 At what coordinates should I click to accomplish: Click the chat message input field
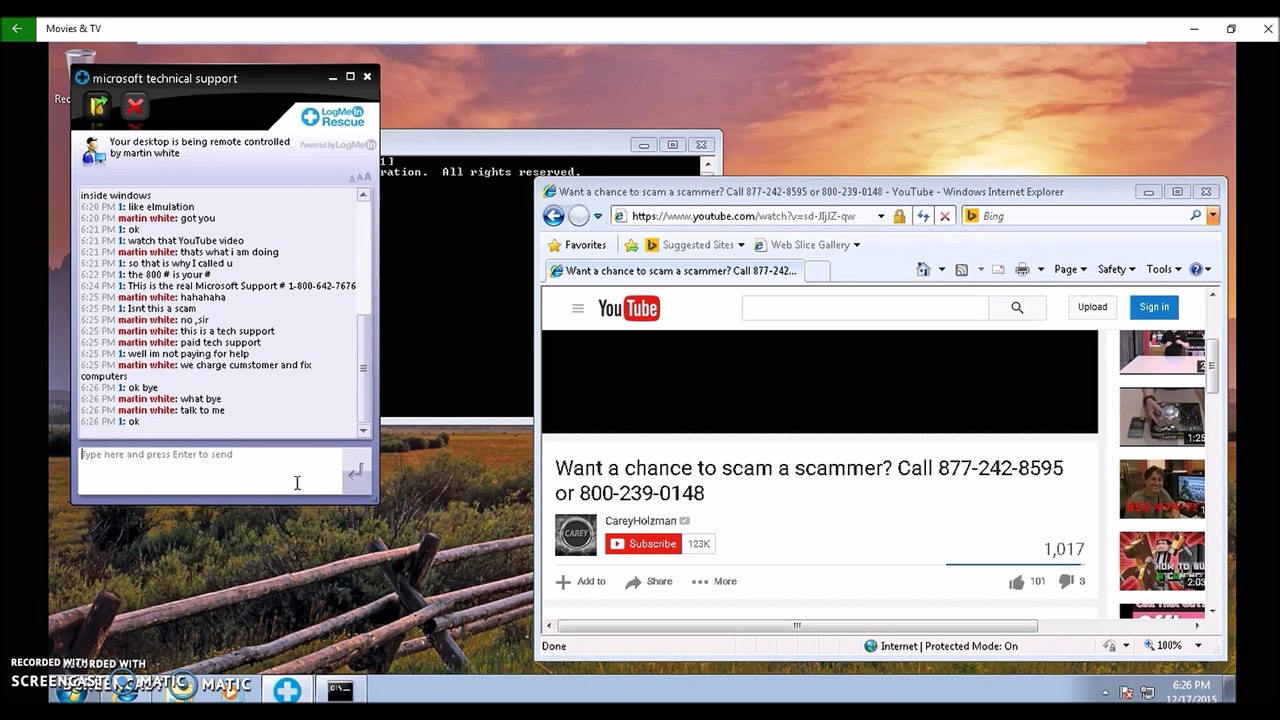click(x=210, y=471)
